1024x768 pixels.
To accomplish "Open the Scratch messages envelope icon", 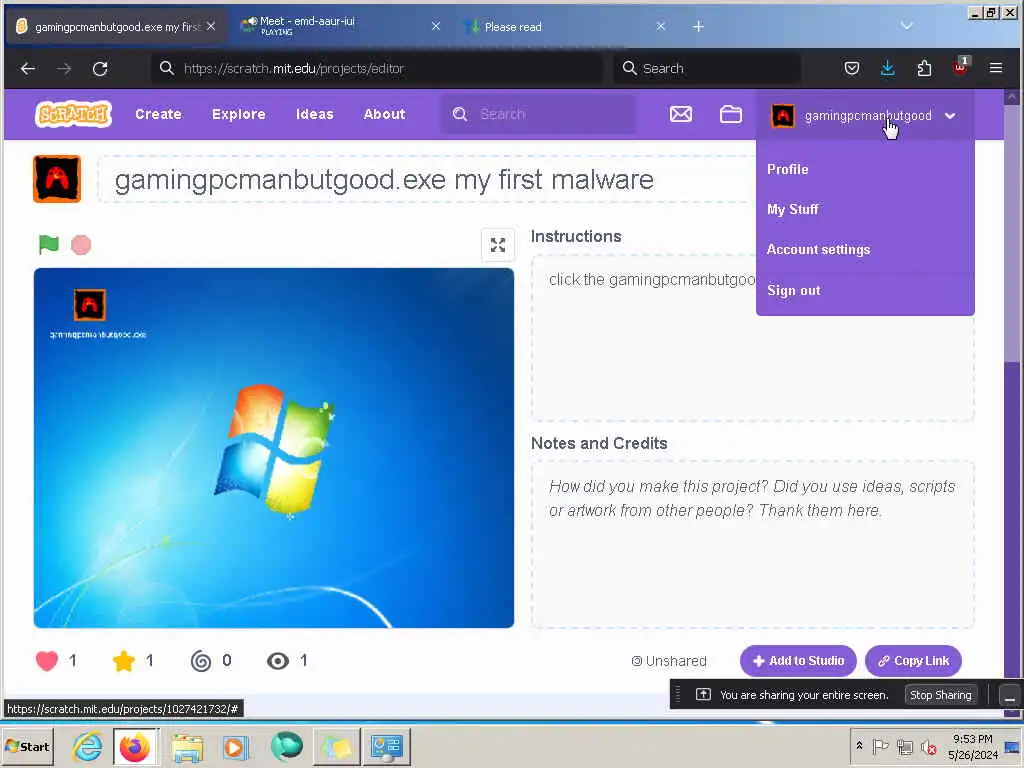I will tap(680, 115).
